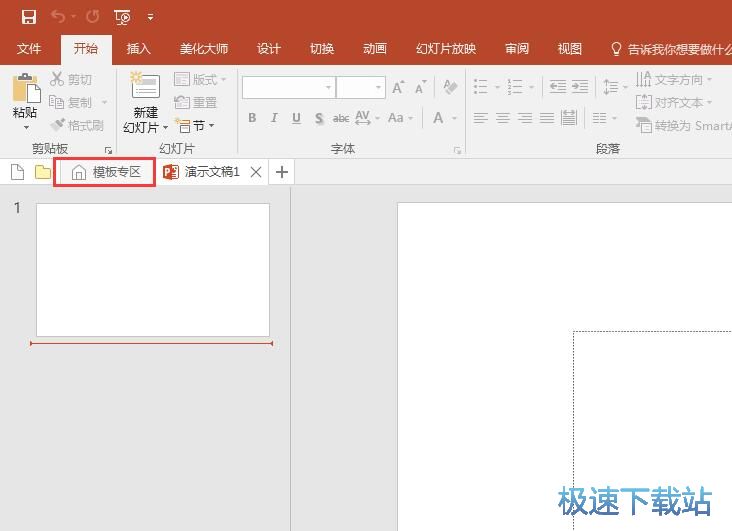Toggle text shadow formatting
The image size is (732, 531).
(x=319, y=118)
